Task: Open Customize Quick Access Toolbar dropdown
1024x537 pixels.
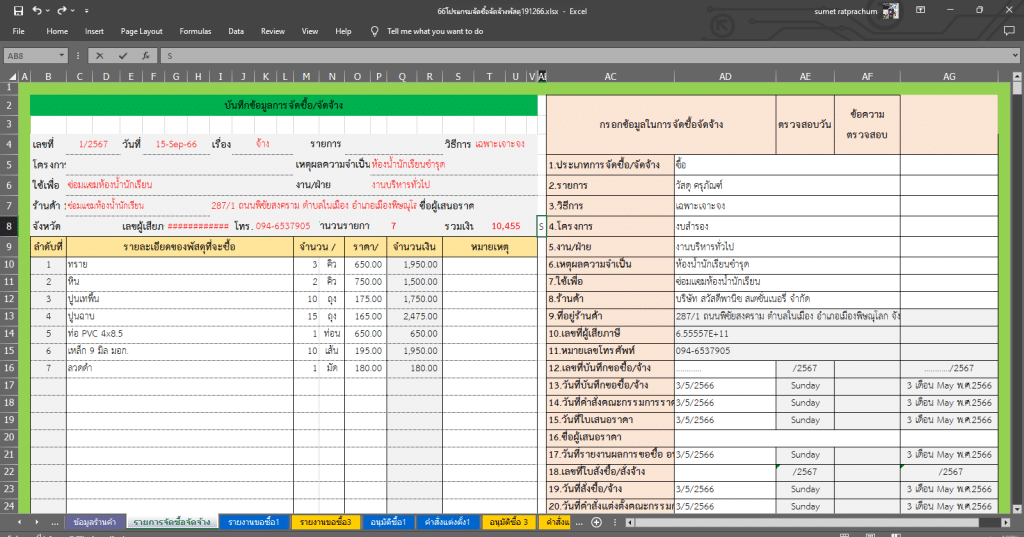Action: 86,11
